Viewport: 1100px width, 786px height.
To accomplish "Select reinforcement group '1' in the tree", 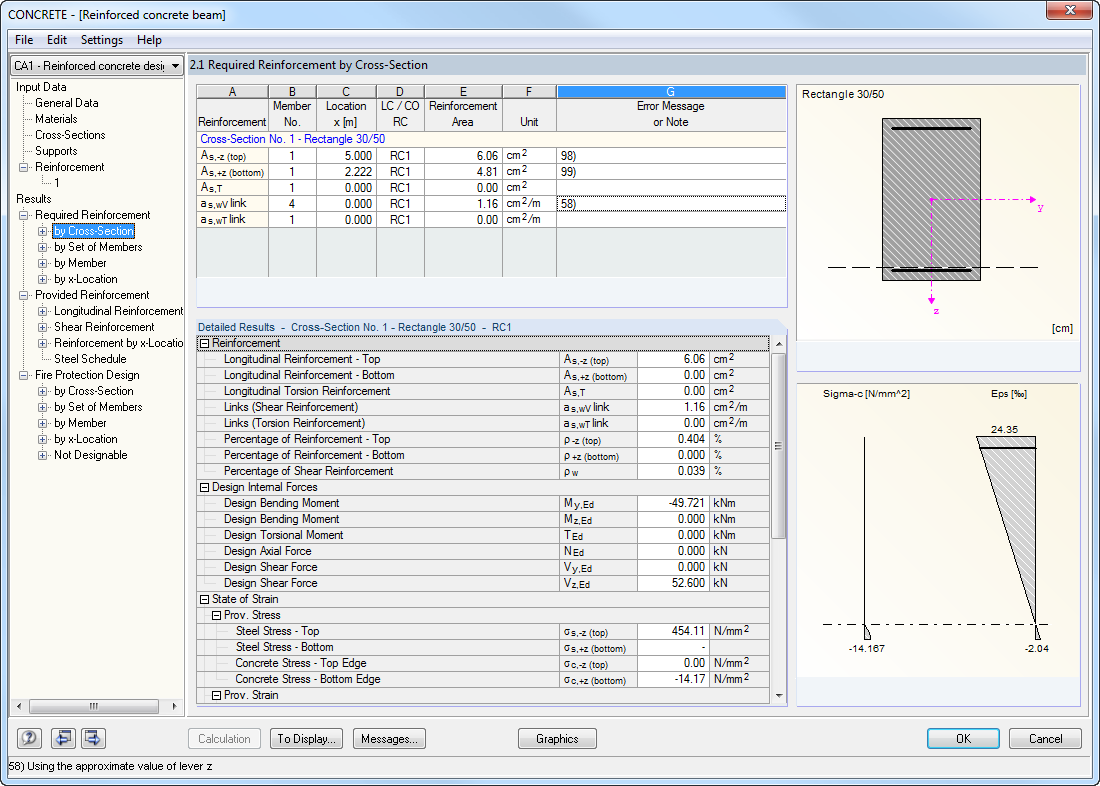I will pyautogui.click(x=57, y=182).
